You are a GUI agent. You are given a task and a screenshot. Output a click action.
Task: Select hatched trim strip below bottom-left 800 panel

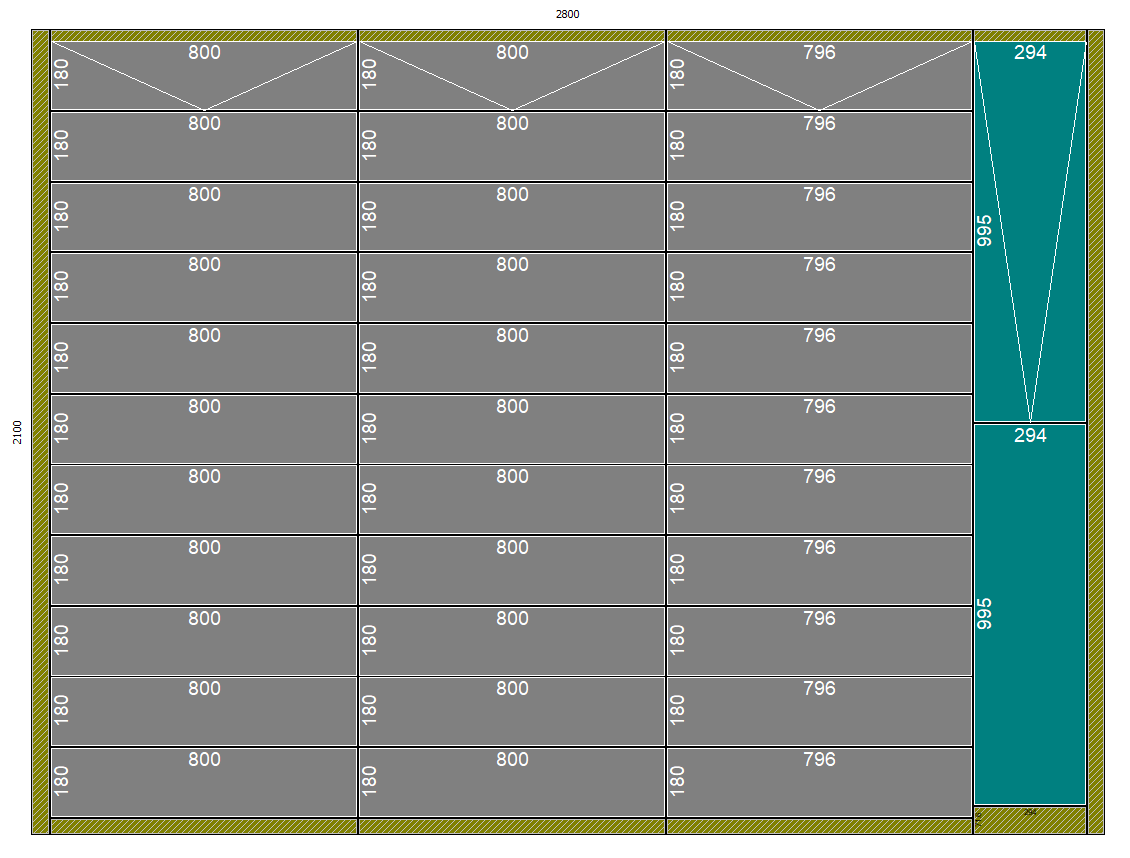[x=204, y=826]
